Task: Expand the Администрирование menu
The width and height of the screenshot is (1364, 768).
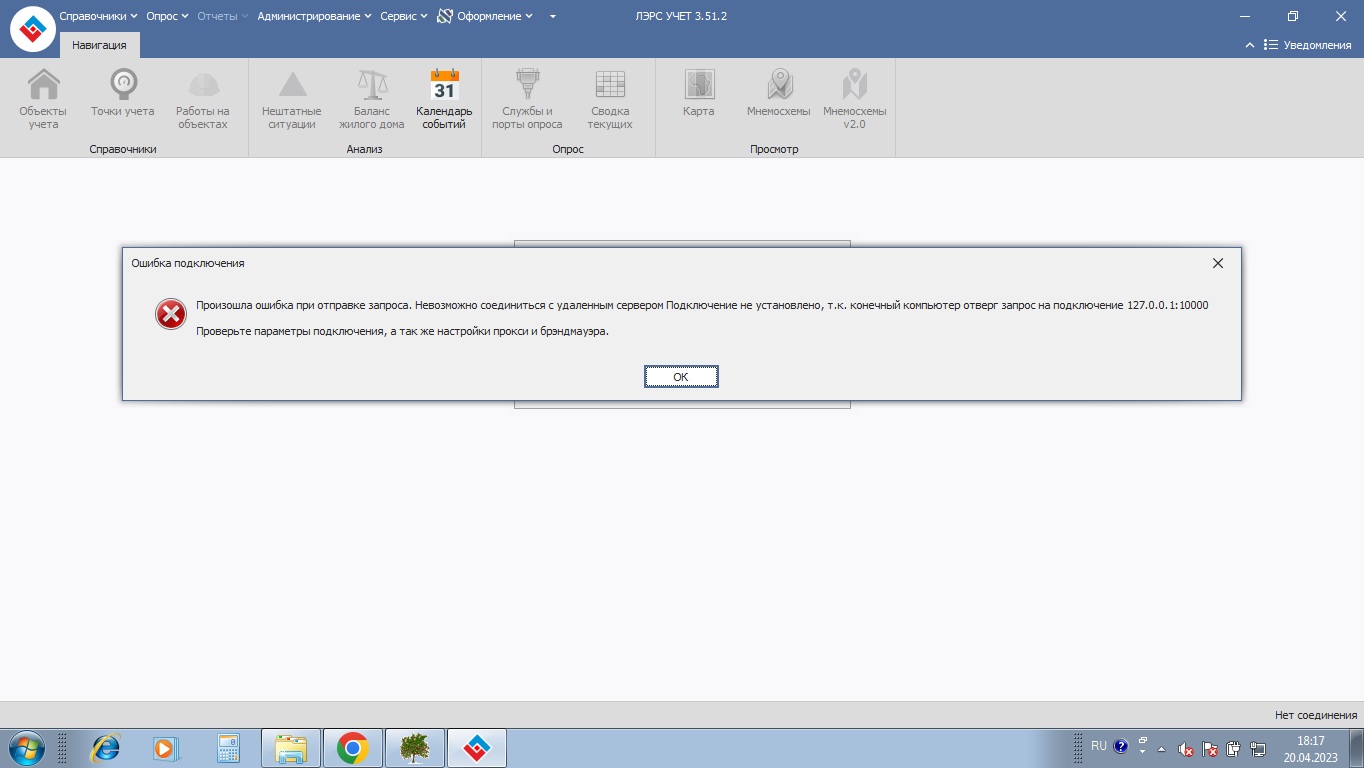Action: 314,16
